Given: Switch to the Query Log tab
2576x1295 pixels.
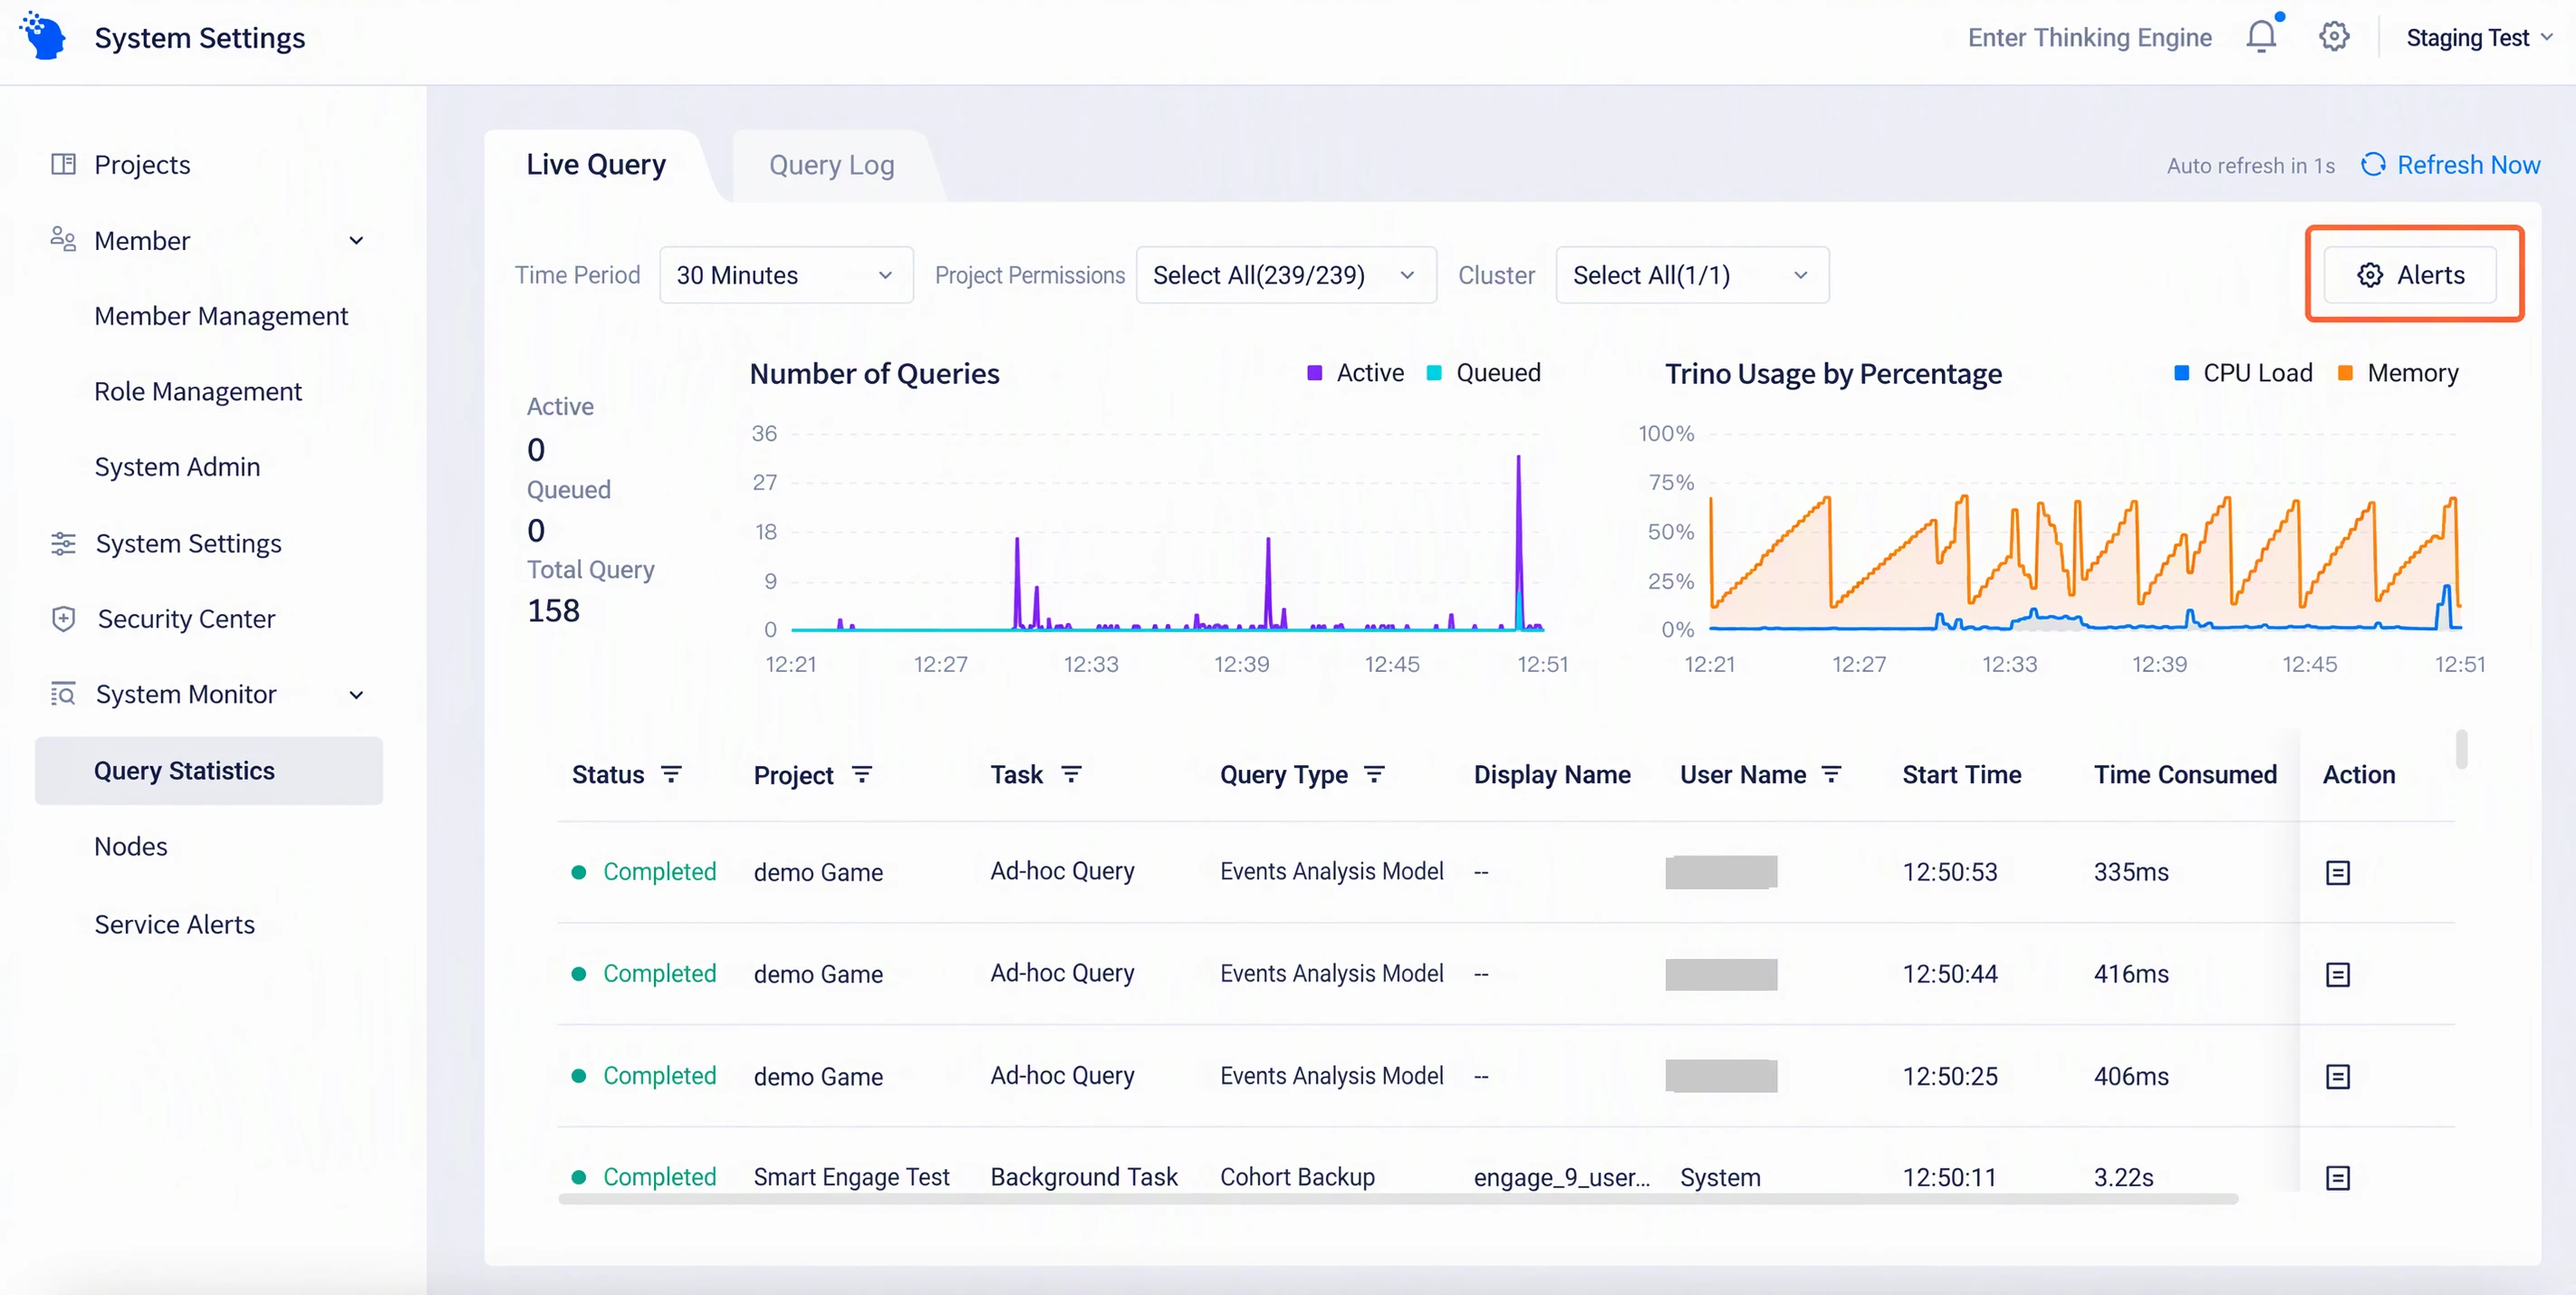Looking at the screenshot, I should click(x=831, y=165).
